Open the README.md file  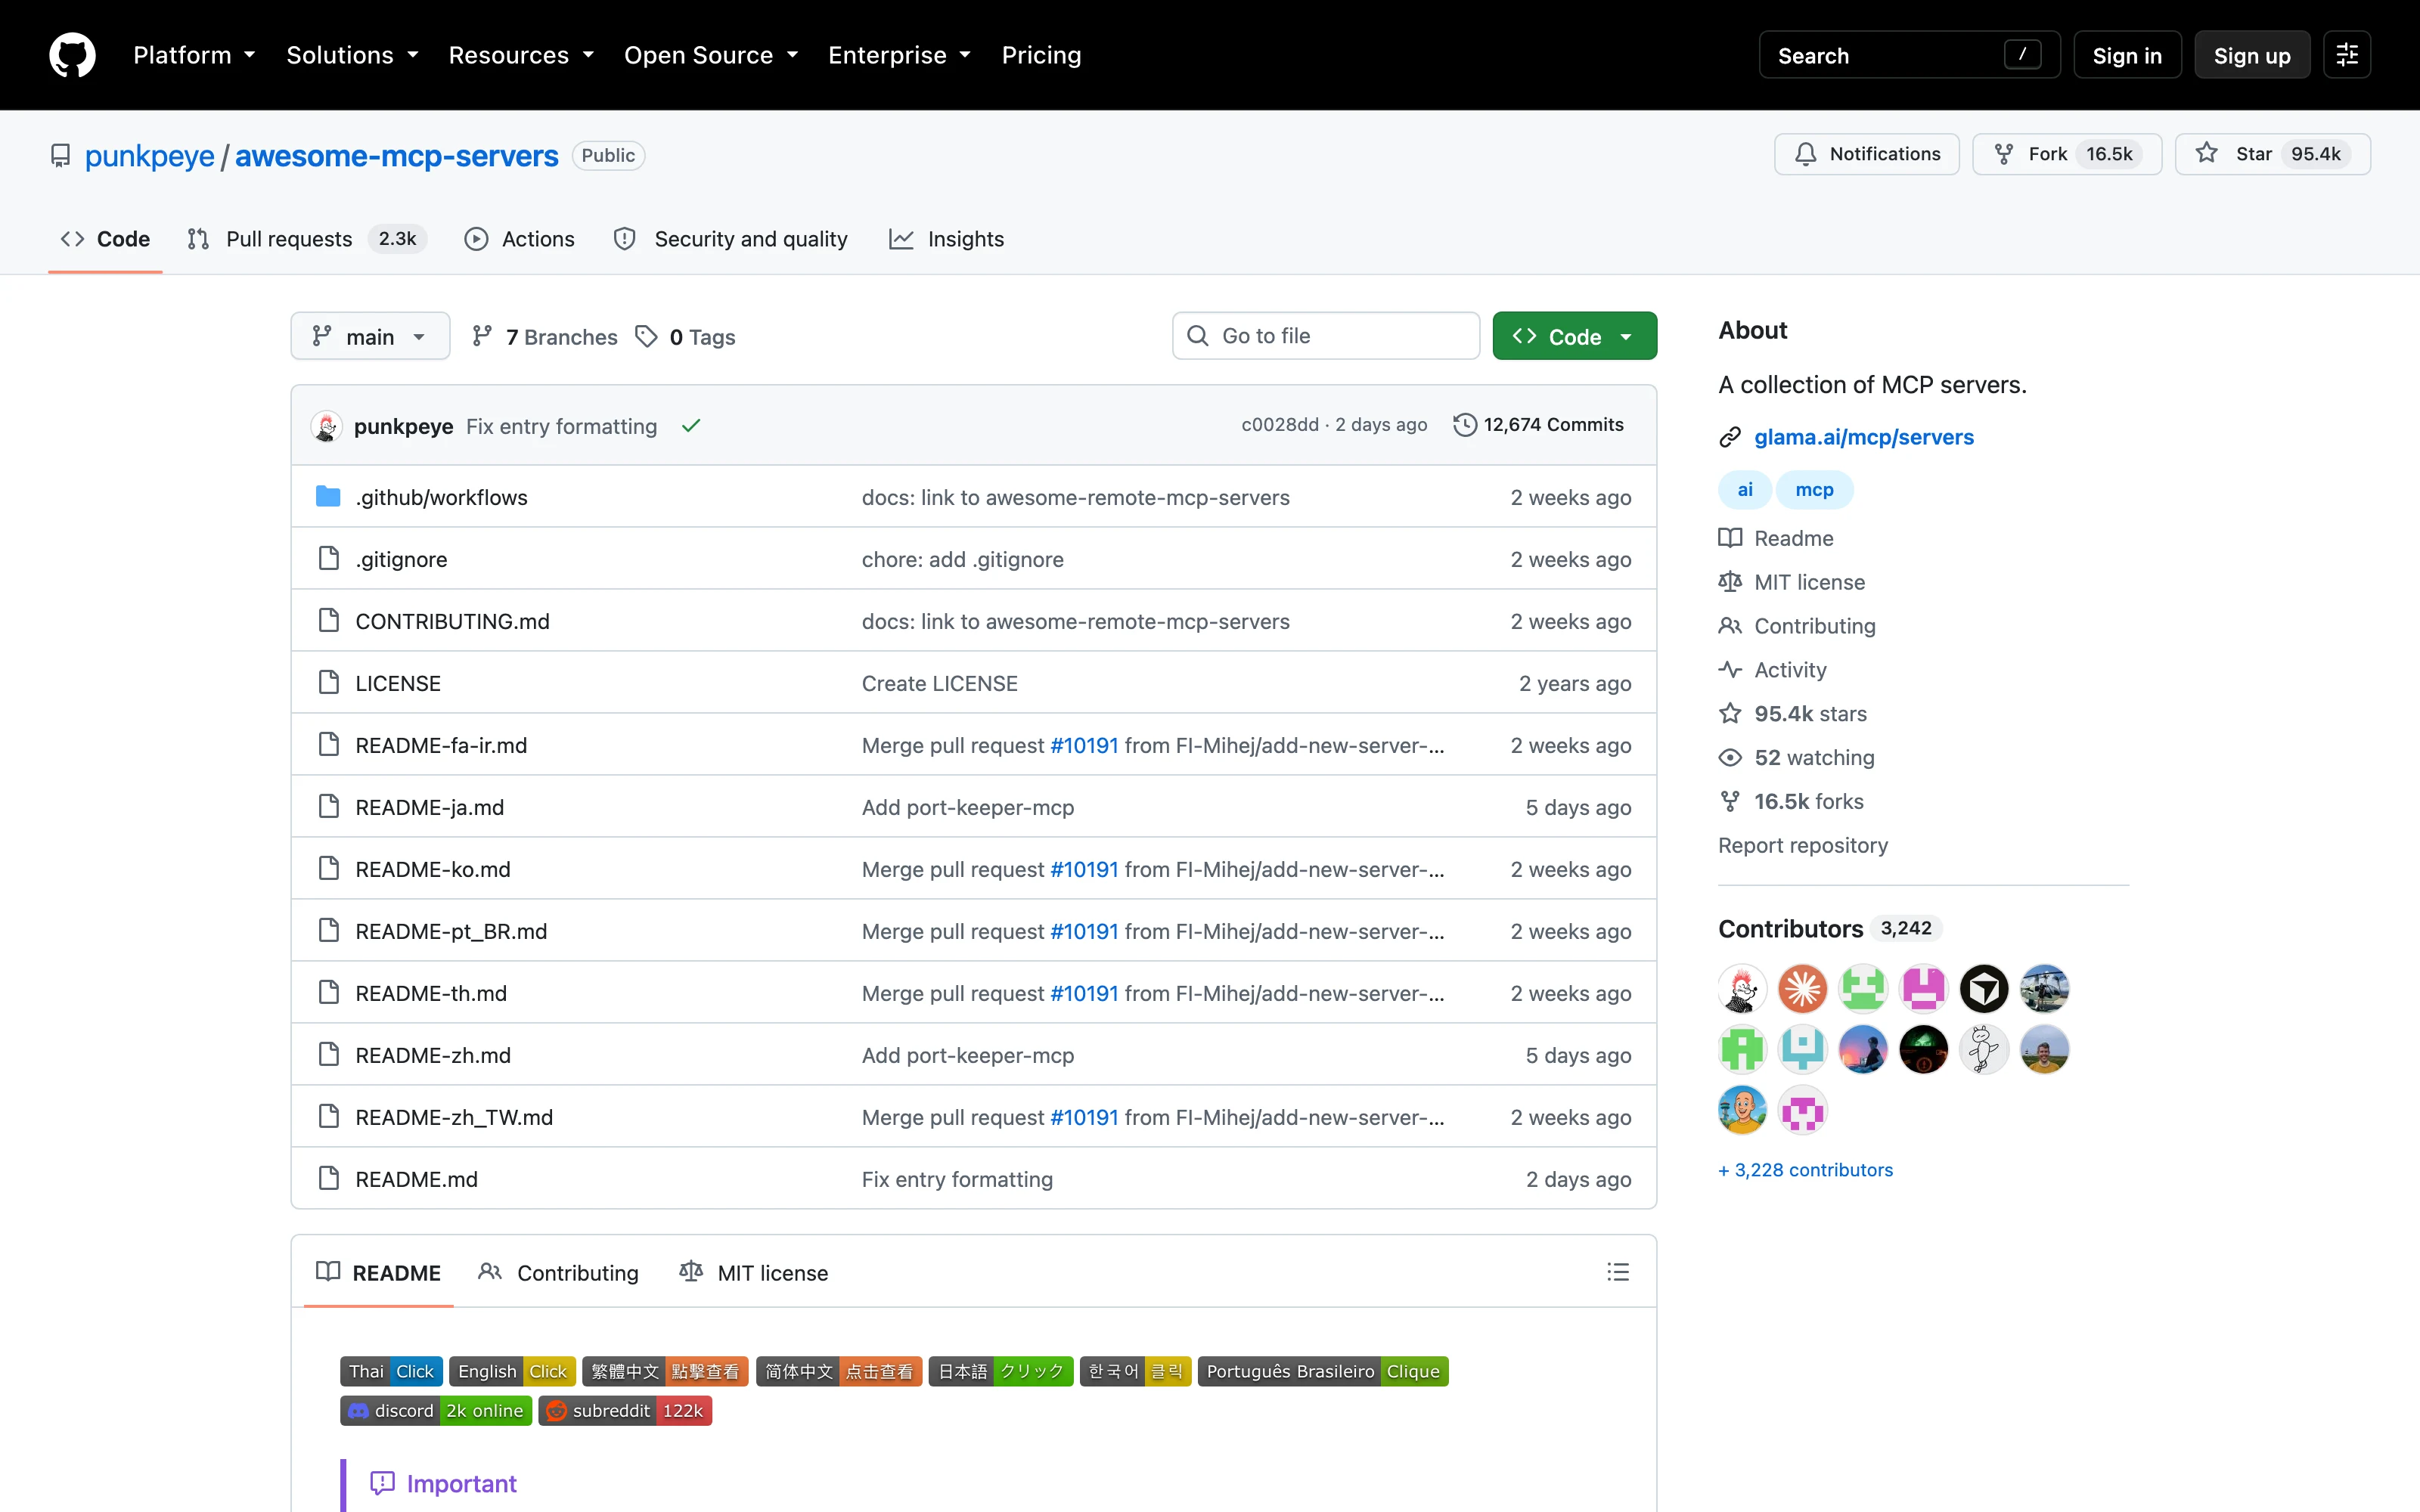point(417,1179)
